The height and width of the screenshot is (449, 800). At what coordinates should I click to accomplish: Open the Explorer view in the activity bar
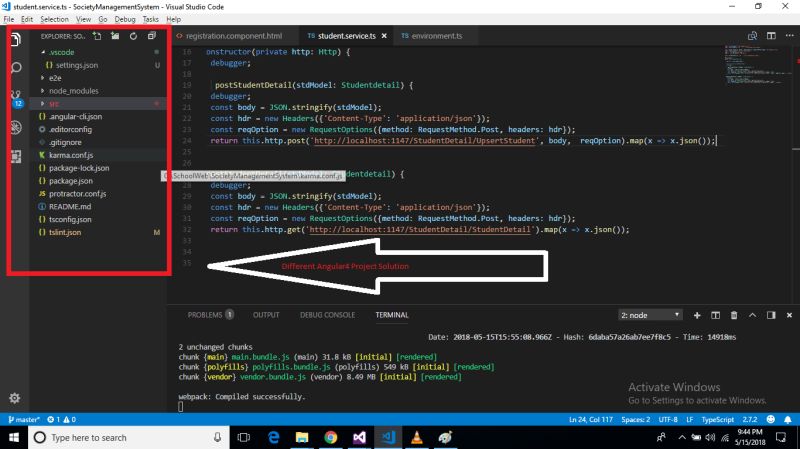[x=15, y=39]
